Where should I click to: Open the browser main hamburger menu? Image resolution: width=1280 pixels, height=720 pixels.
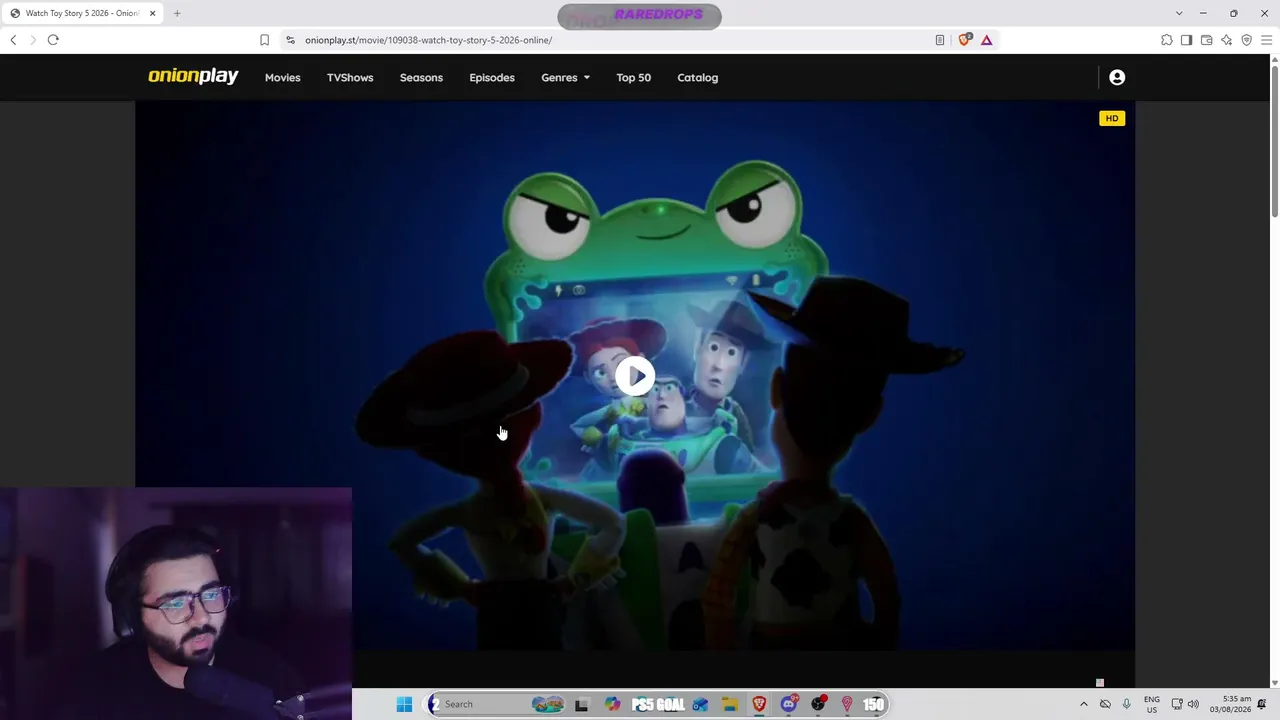[x=1266, y=40]
